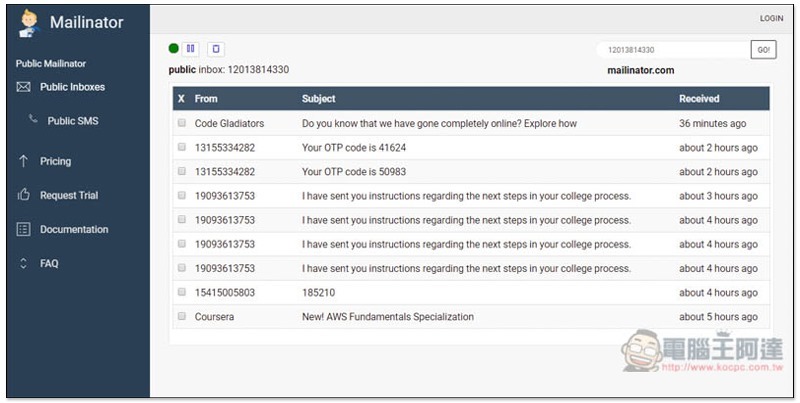Click the Documentation list icon
This screenshot has height=403, width=800.
[24, 229]
